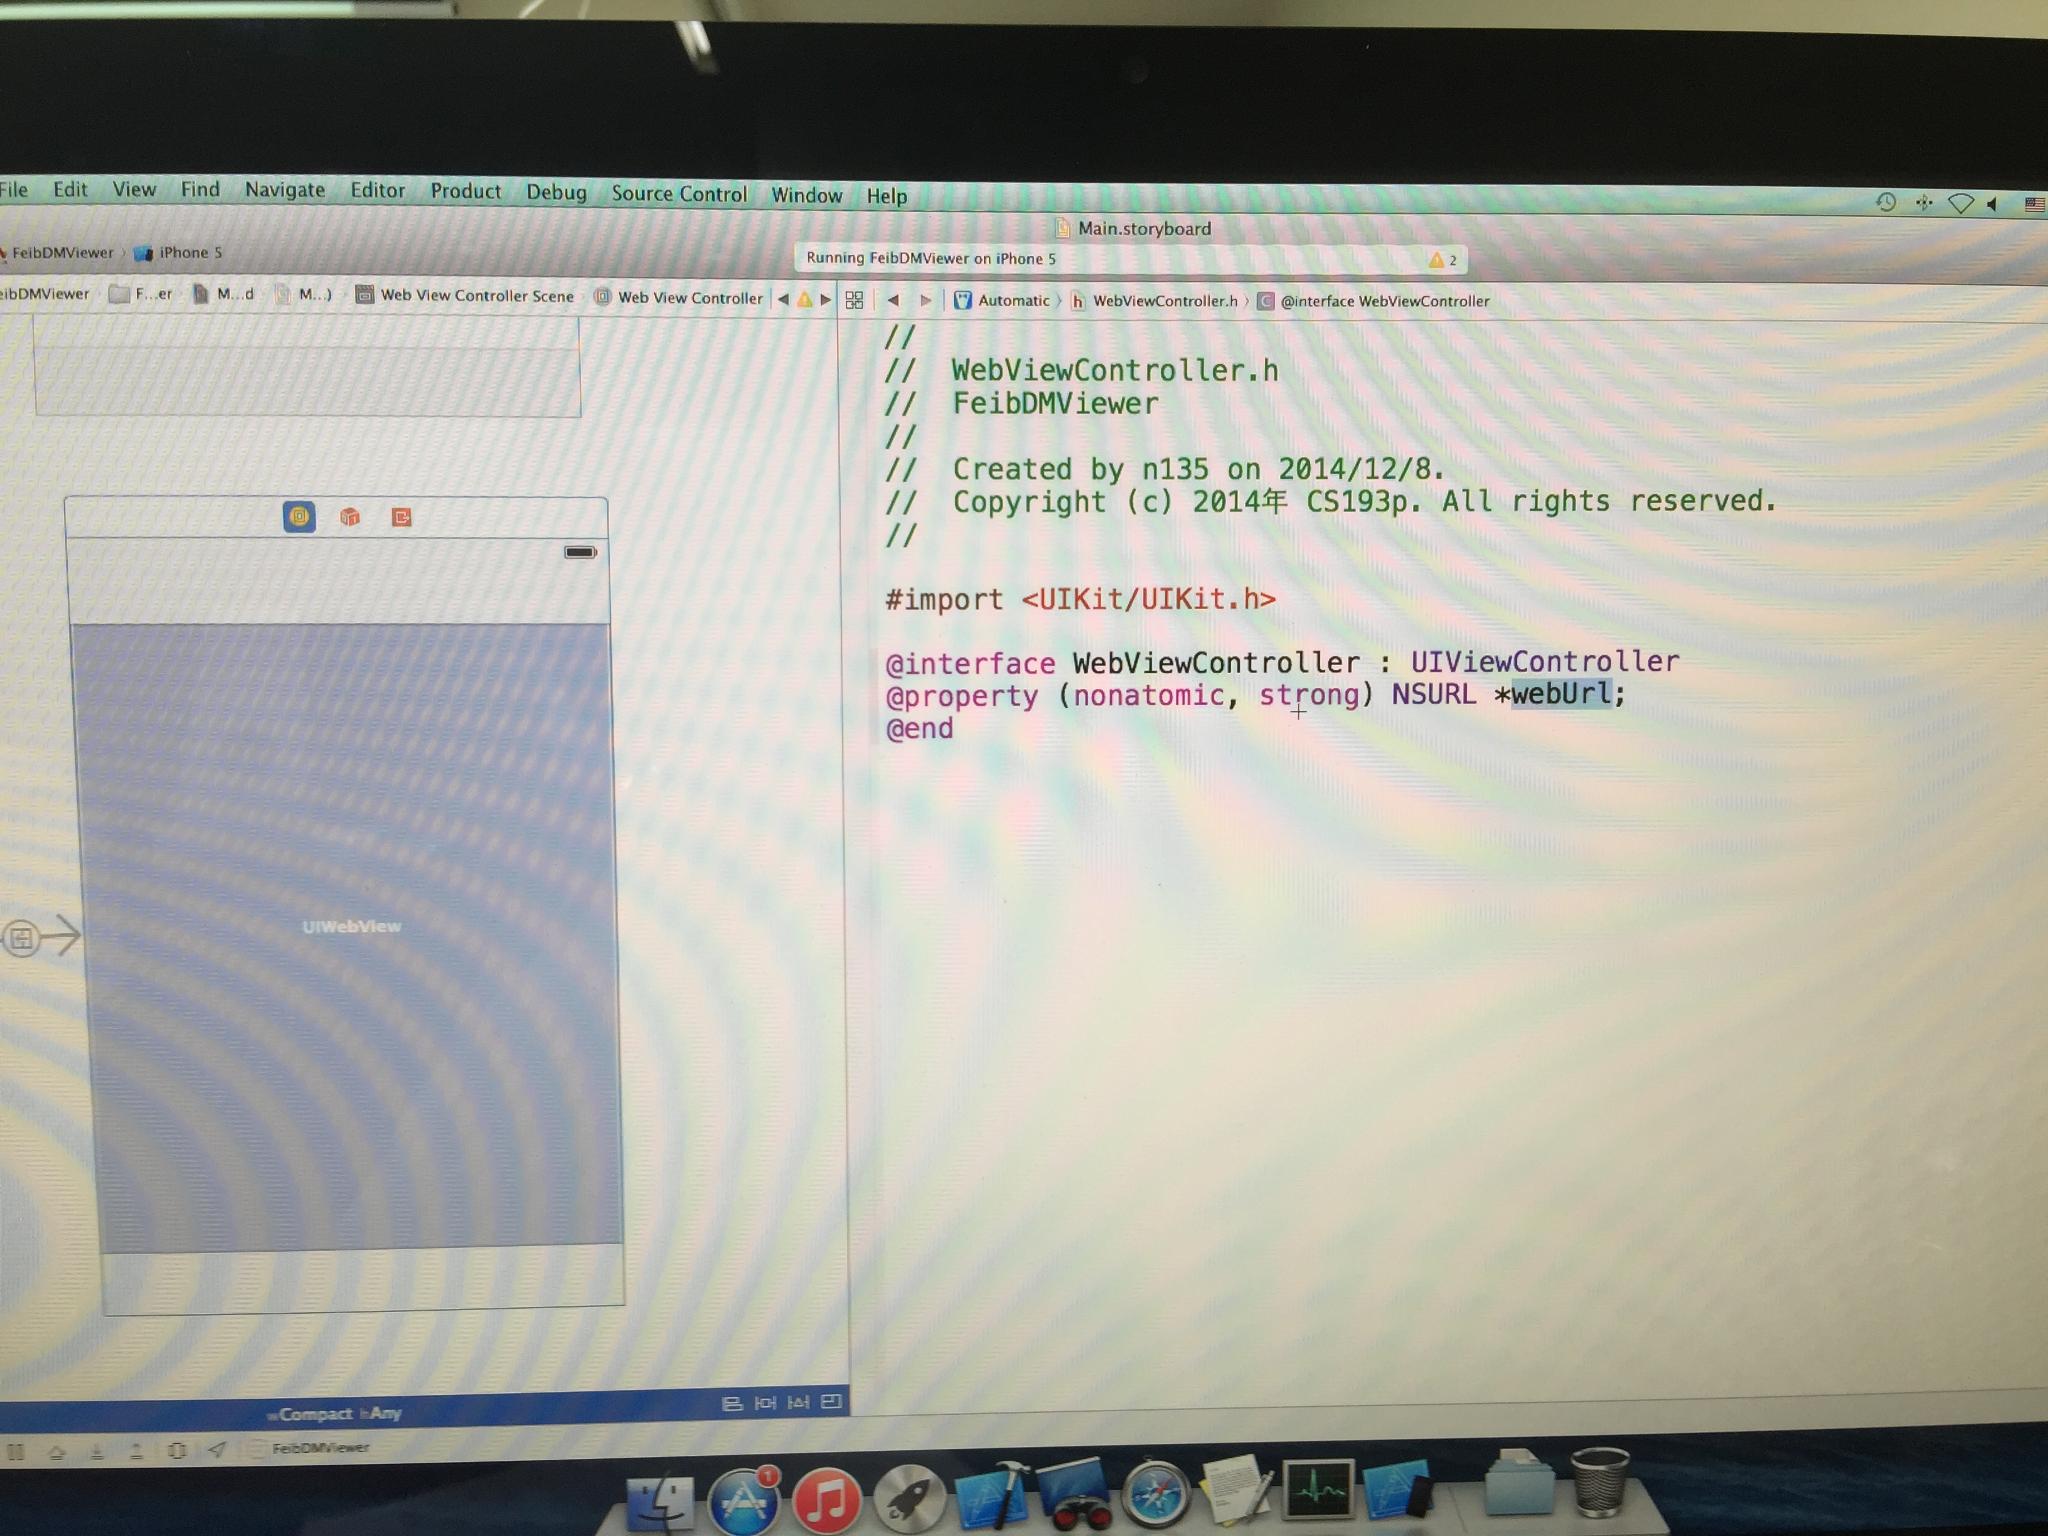
Task: Open the M...d storyboard breadcrumb
Action: click(224, 294)
